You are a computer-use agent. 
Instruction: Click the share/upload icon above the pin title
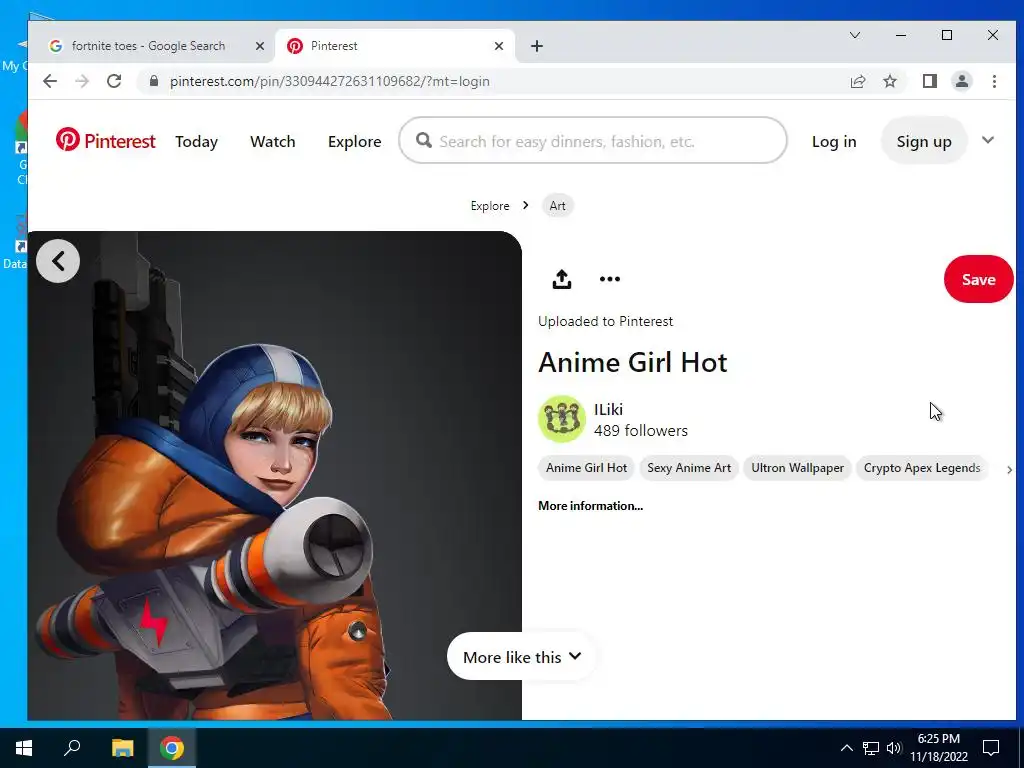click(x=562, y=279)
